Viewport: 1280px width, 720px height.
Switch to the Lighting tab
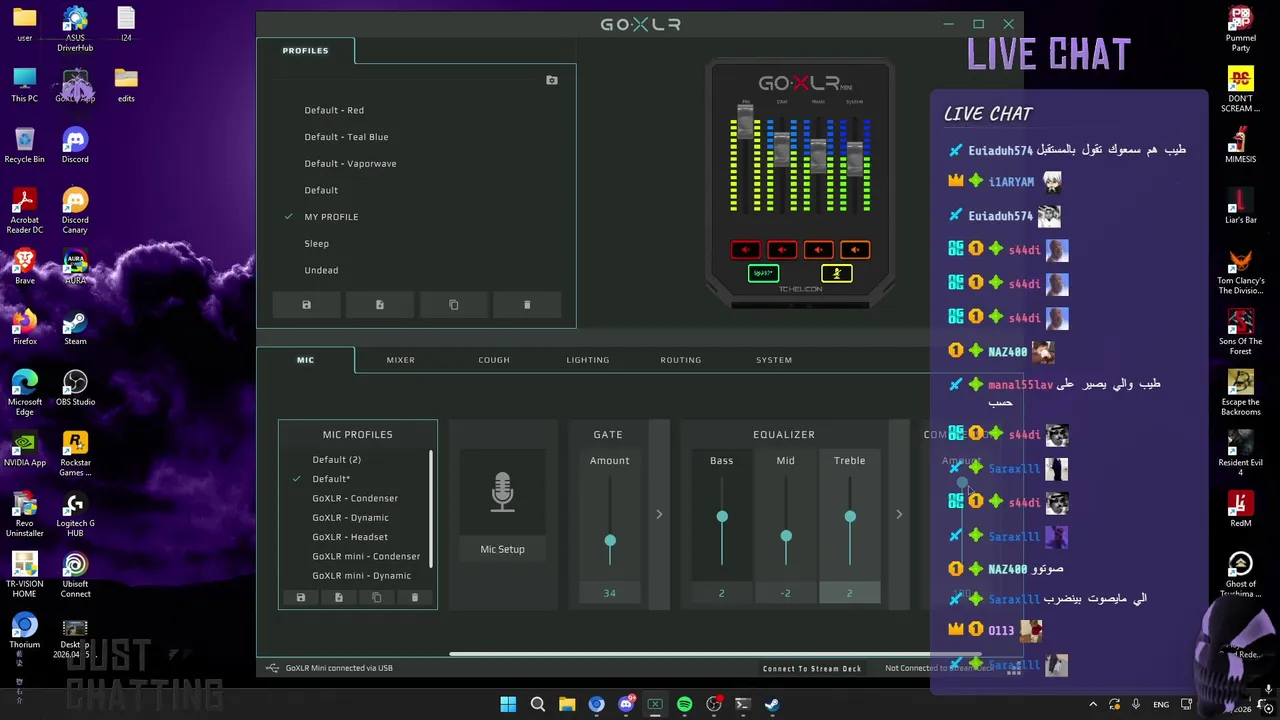[x=587, y=360]
